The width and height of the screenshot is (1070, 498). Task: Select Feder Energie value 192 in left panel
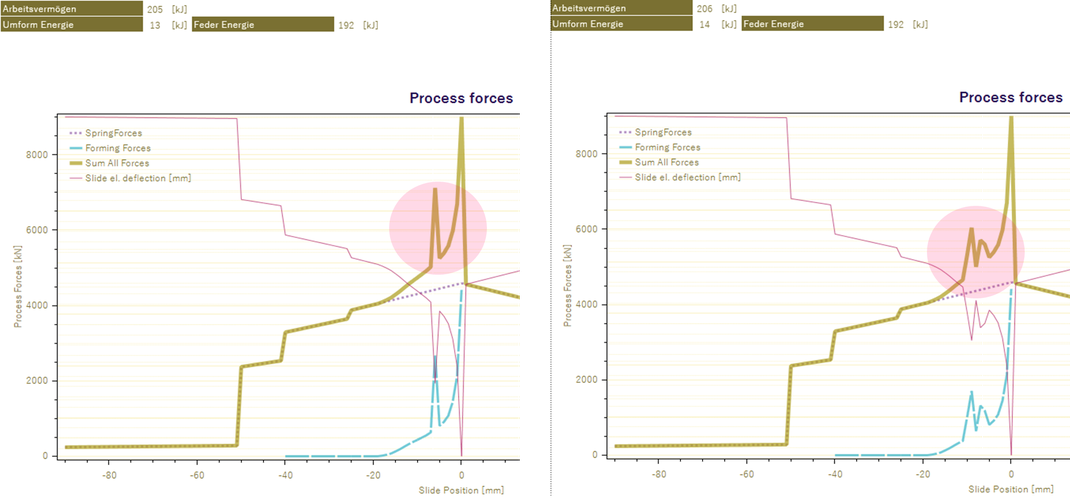pos(347,25)
